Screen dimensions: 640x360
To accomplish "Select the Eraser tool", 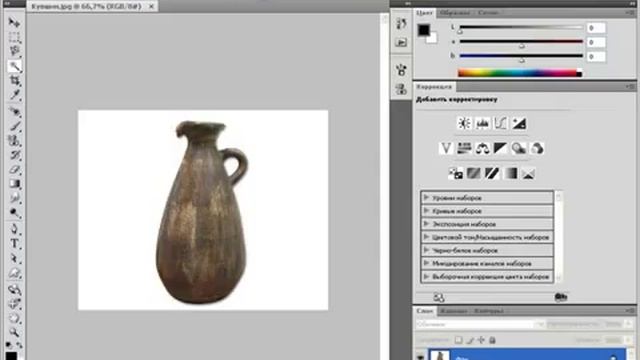I will (x=14, y=169).
